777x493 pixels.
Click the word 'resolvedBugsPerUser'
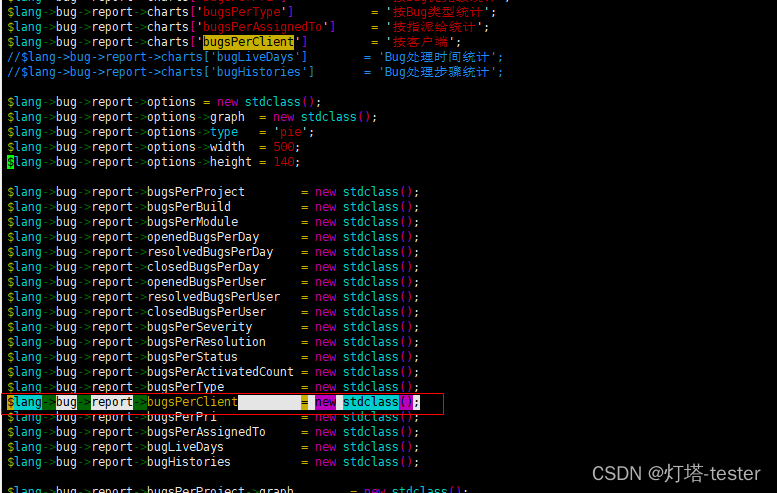(x=214, y=297)
